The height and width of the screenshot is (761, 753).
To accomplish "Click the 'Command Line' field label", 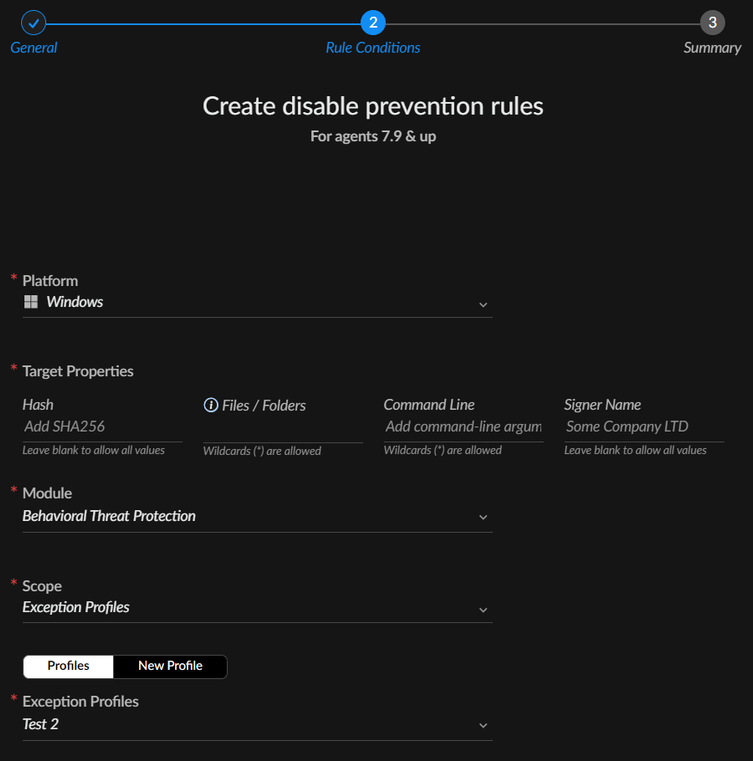I will pyautogui.click(x=429, y=405).
